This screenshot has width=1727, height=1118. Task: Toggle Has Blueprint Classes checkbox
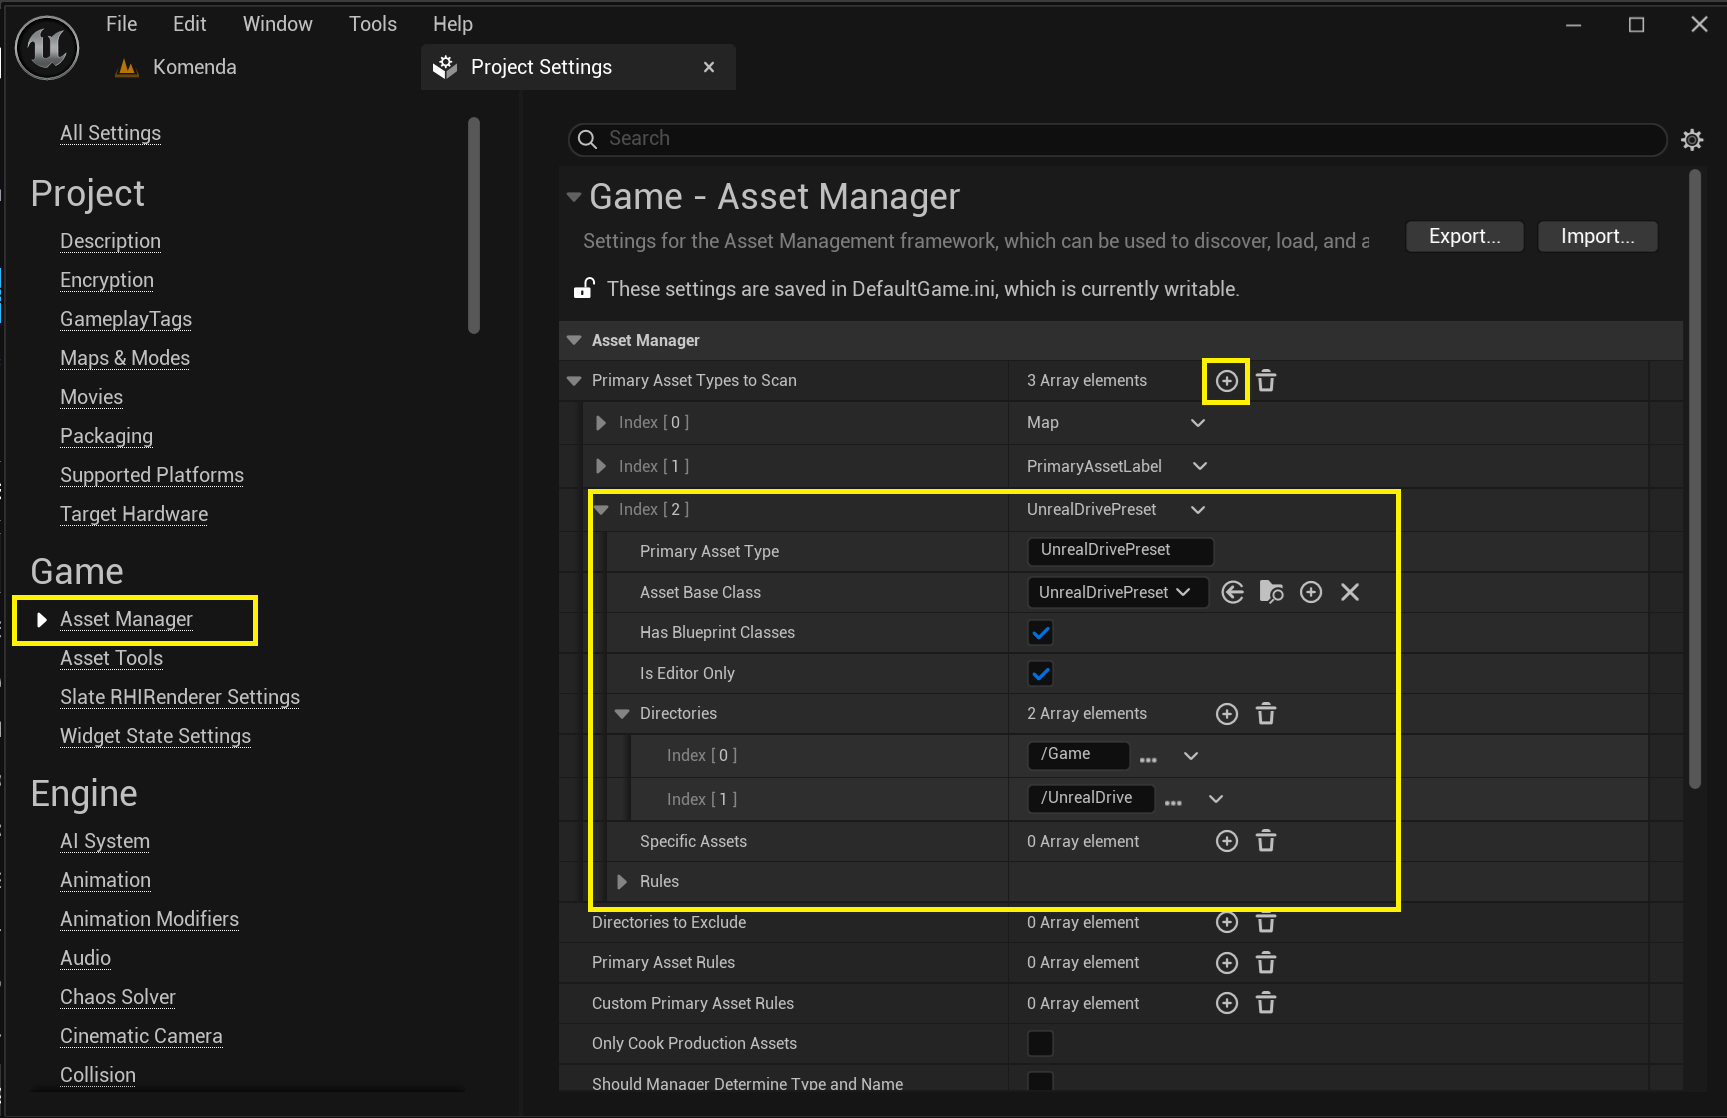tap(1040, 633)
